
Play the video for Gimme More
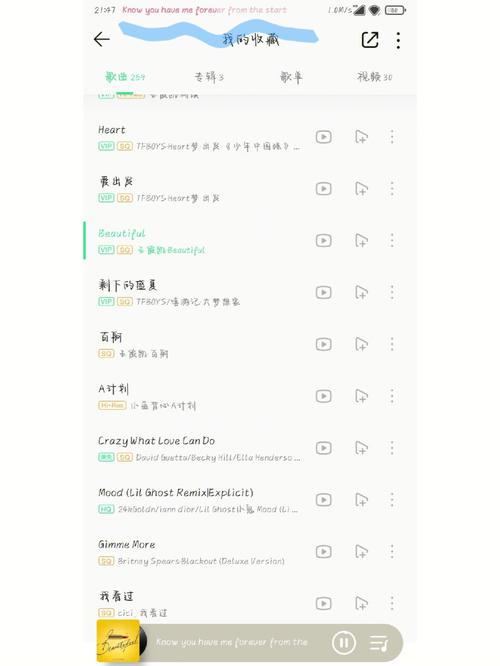tap(324, 551)
